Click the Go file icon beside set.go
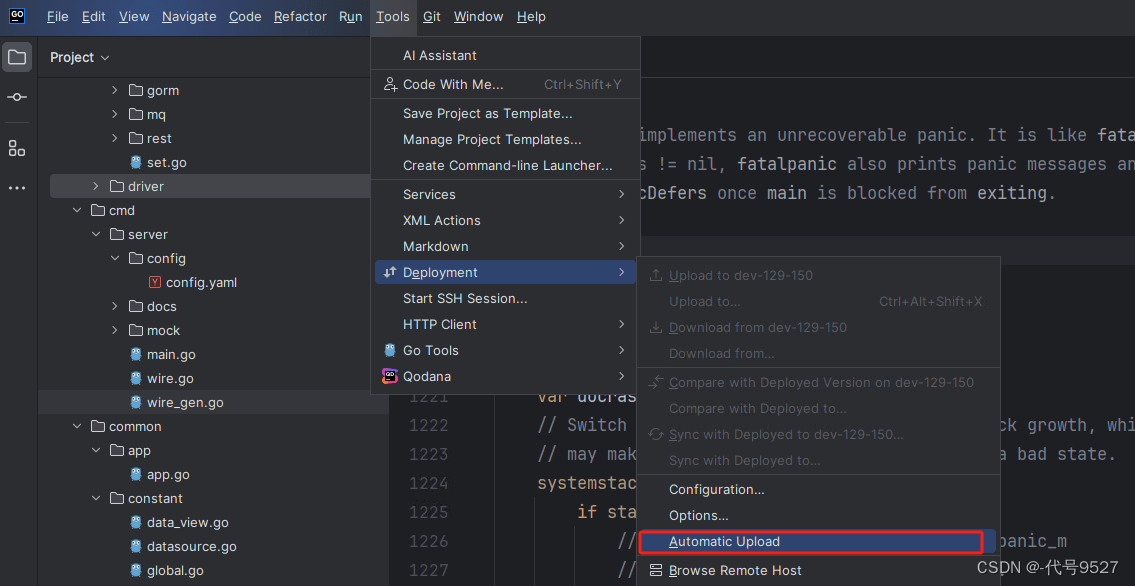This screenshot has height=586, width=1135. (135, 162)
